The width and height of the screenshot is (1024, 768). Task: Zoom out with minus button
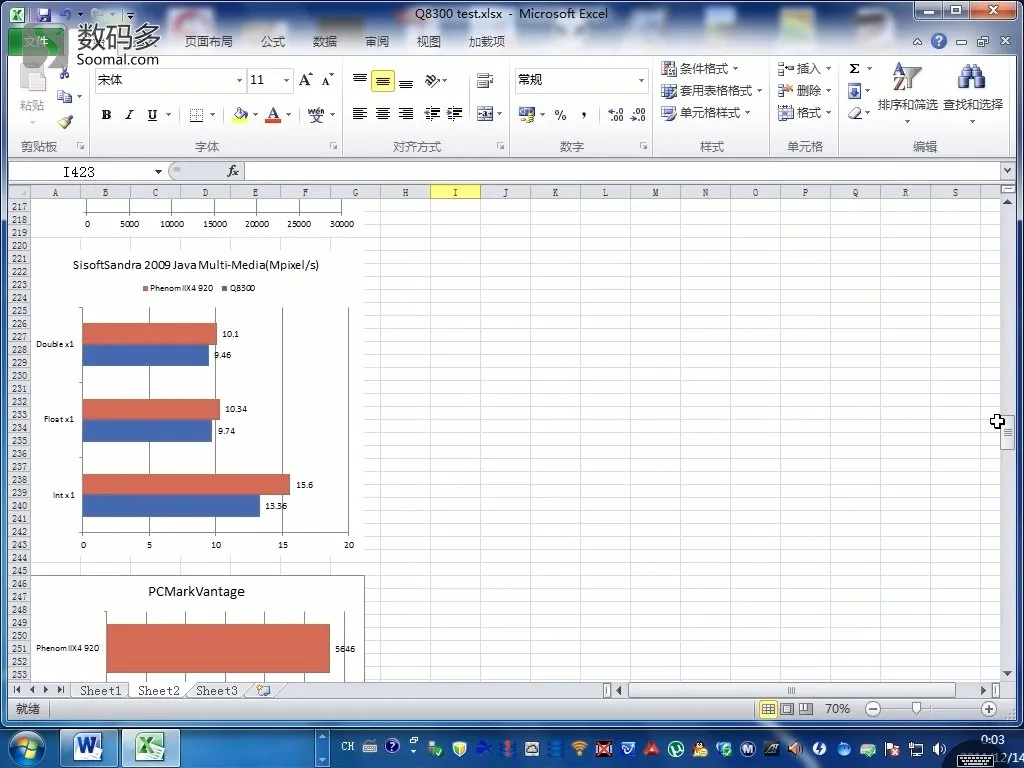click(873, 709)
